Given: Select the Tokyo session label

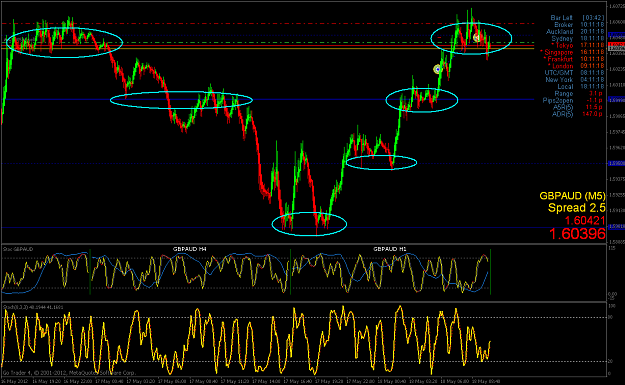Looking at the screenshot, I should (x=562, y=45).
